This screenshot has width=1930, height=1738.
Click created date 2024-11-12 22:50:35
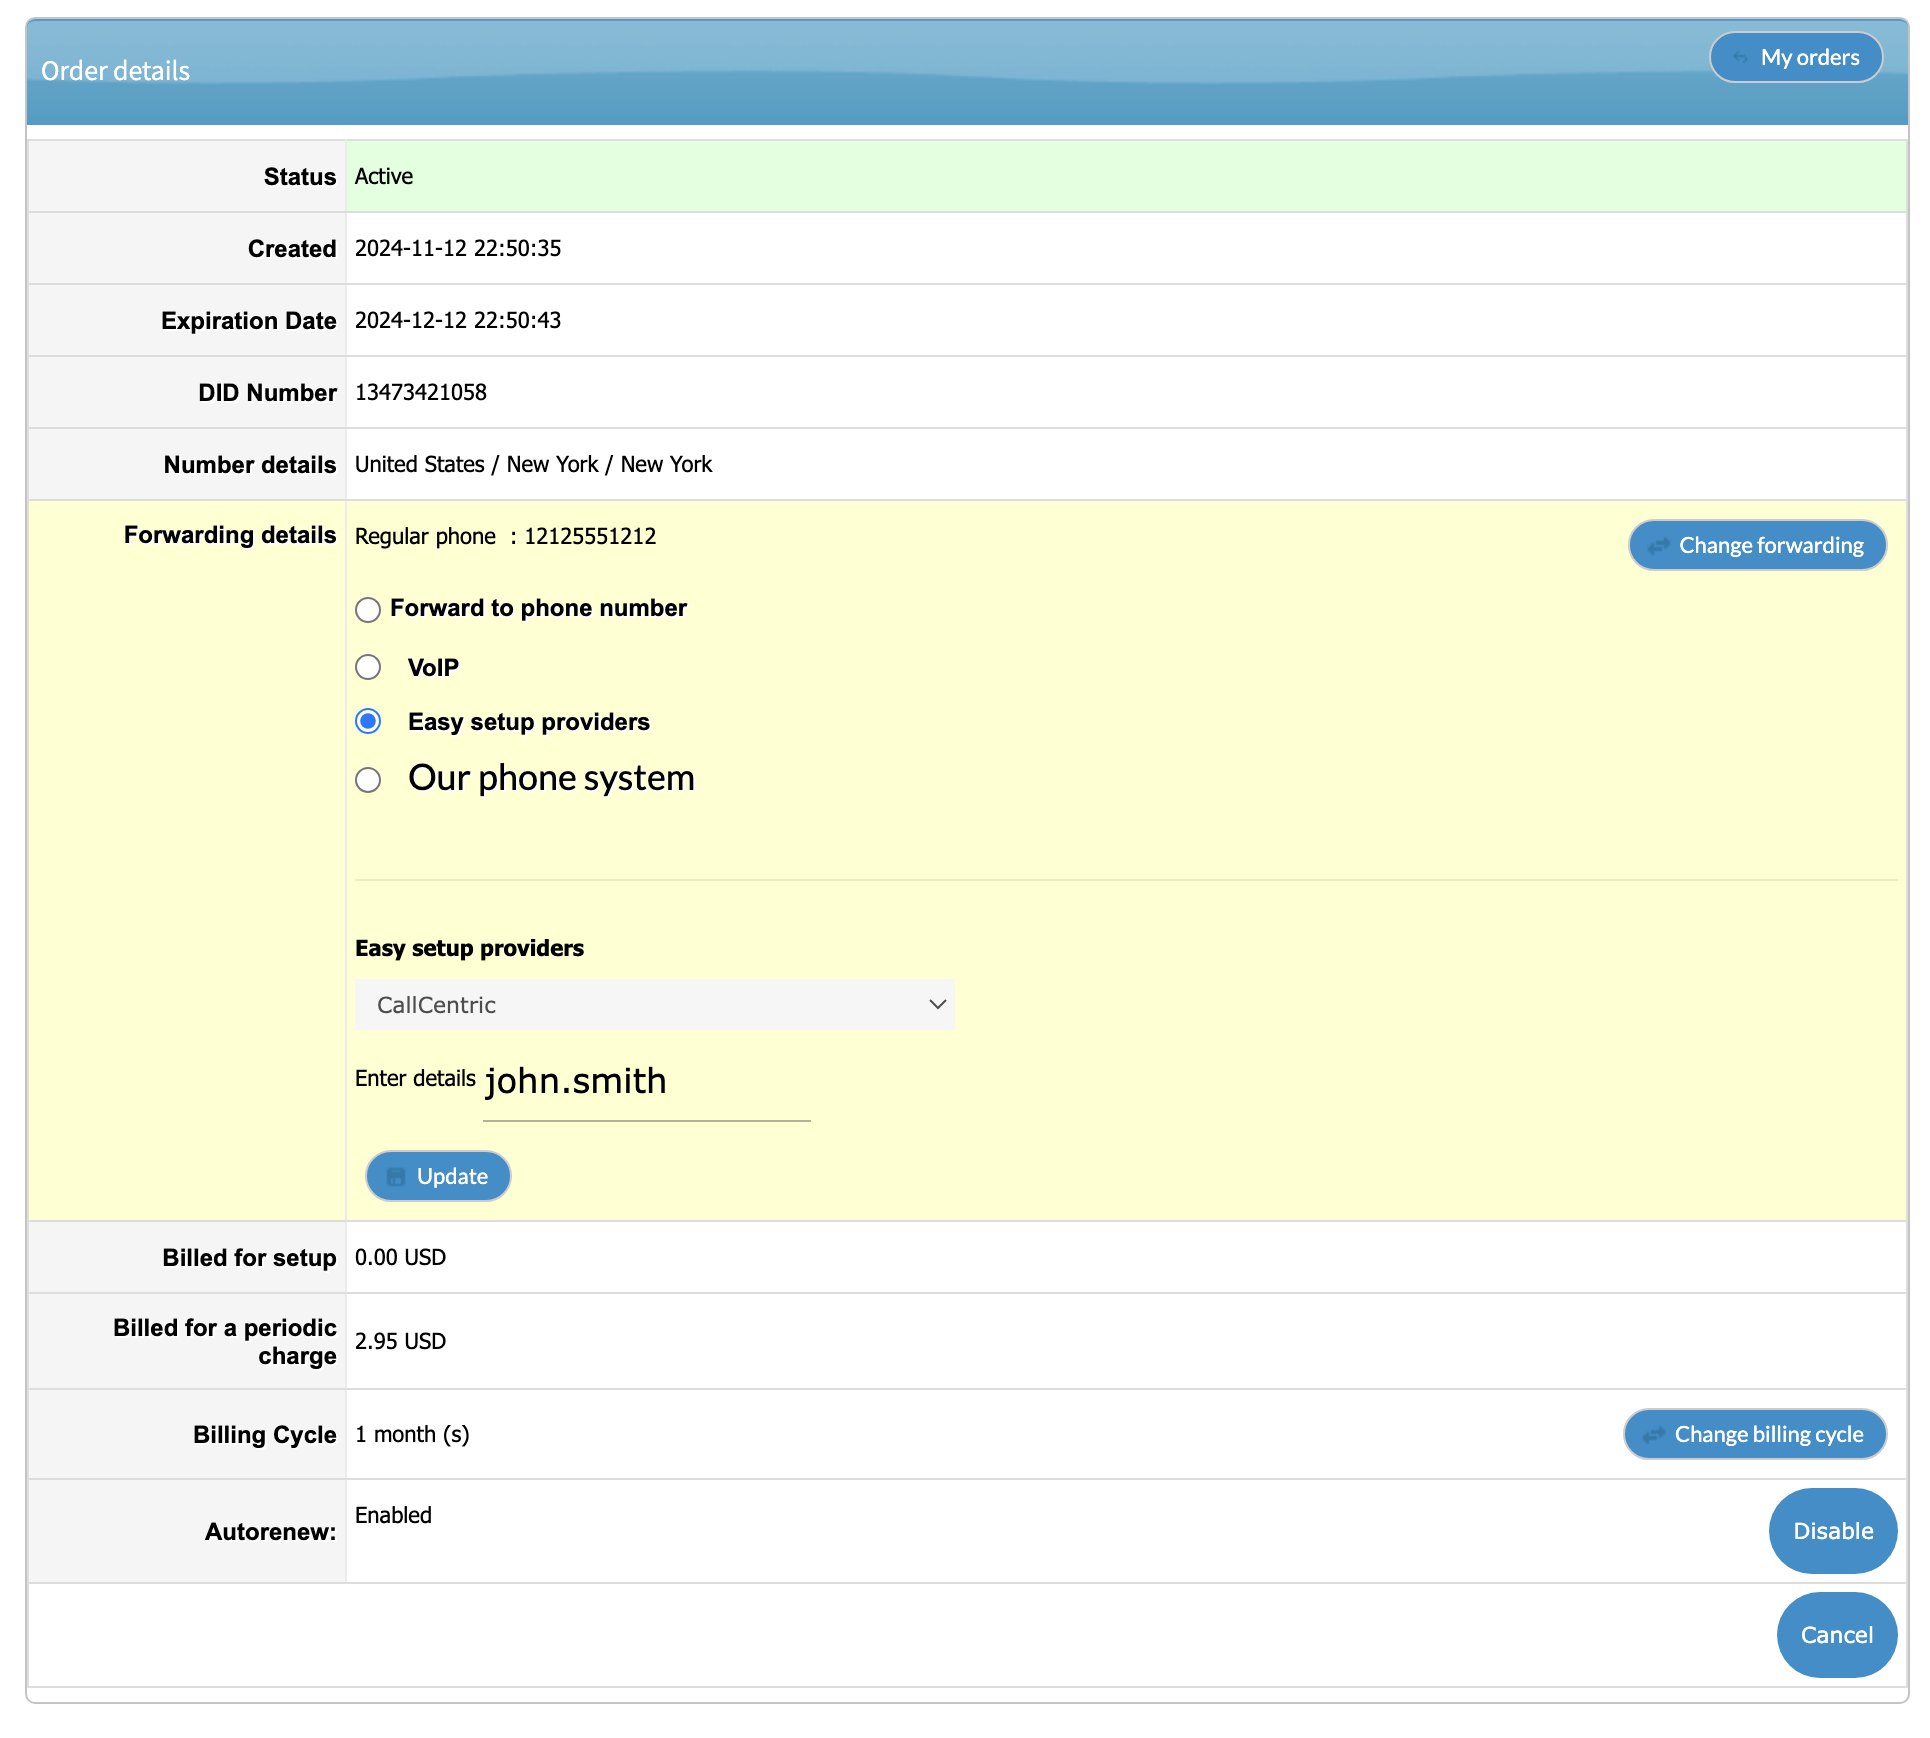pyautogui.click(x=458, y=248)
